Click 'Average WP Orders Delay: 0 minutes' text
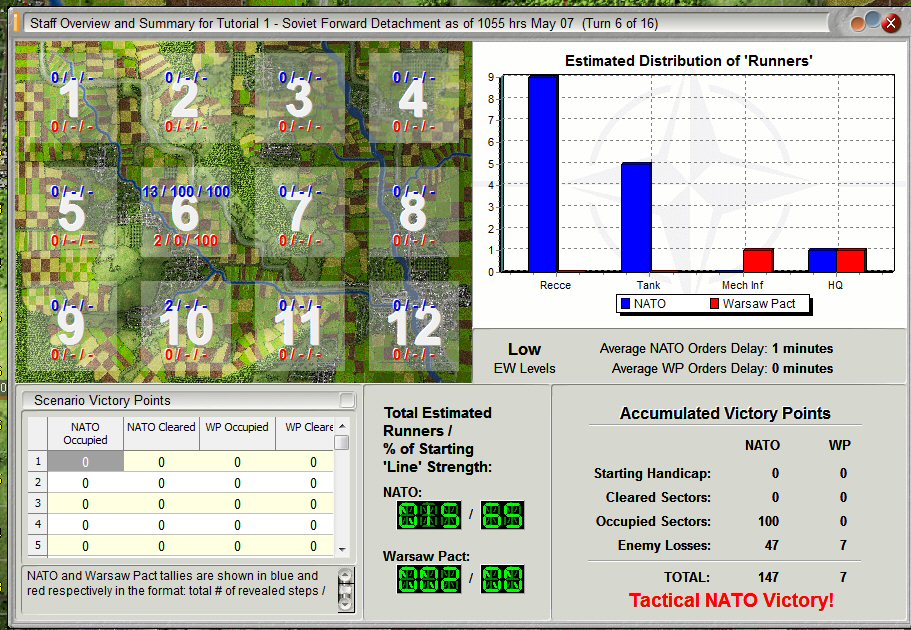Image resolution: width=911 pixels, height=630 pixels. (722, 368)
